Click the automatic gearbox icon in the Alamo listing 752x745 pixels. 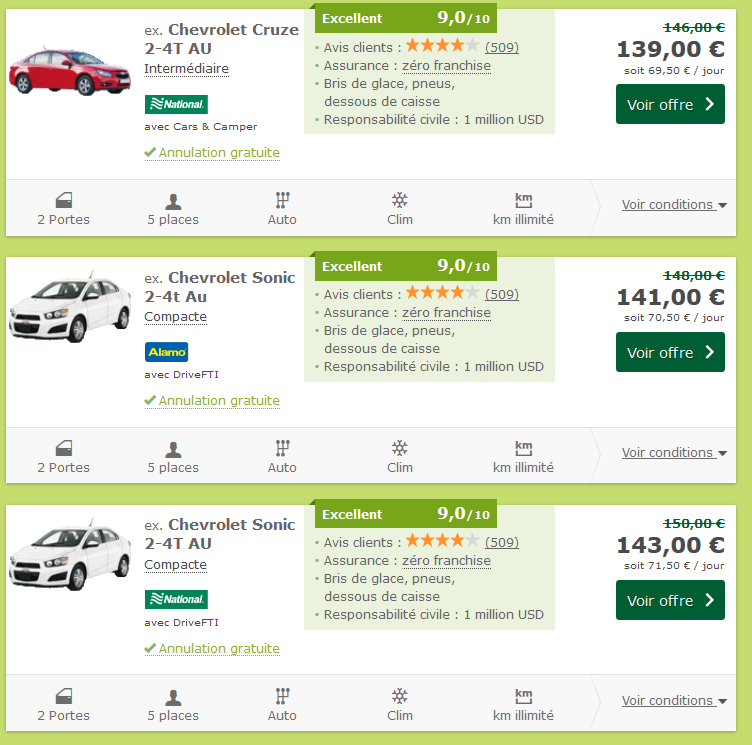click(282, 448)
